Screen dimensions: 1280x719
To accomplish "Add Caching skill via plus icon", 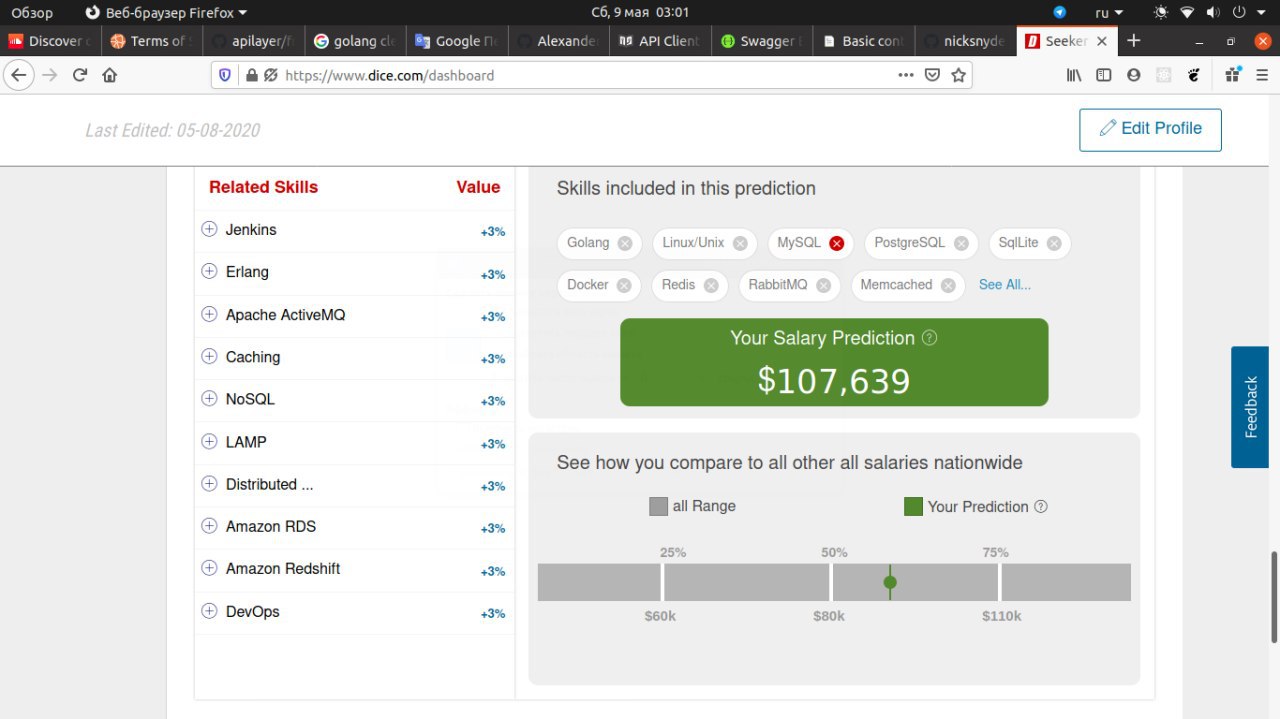I will 209,356.
